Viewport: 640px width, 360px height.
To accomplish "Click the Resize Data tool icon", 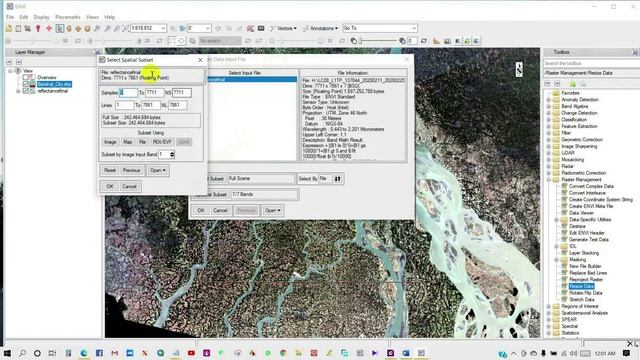I will [564, 286].
